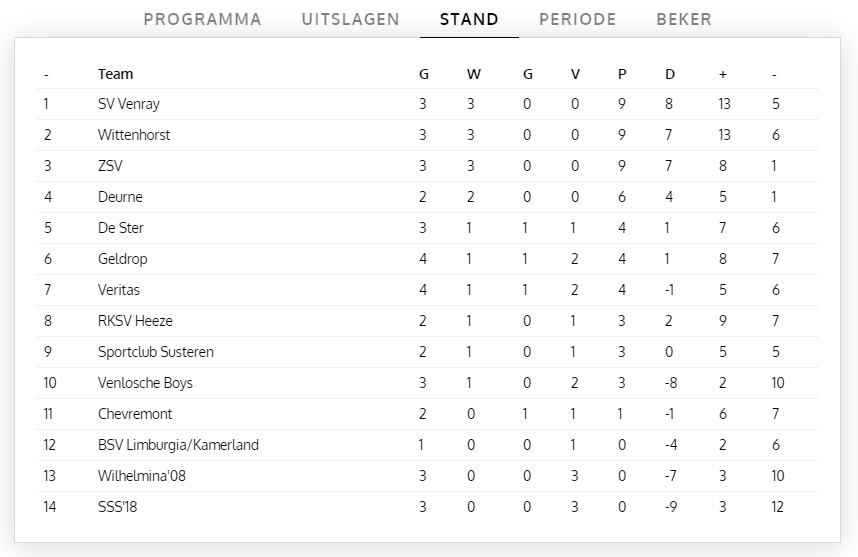
Task: Click Venlosche Boys team name
Action: point(145,383)
